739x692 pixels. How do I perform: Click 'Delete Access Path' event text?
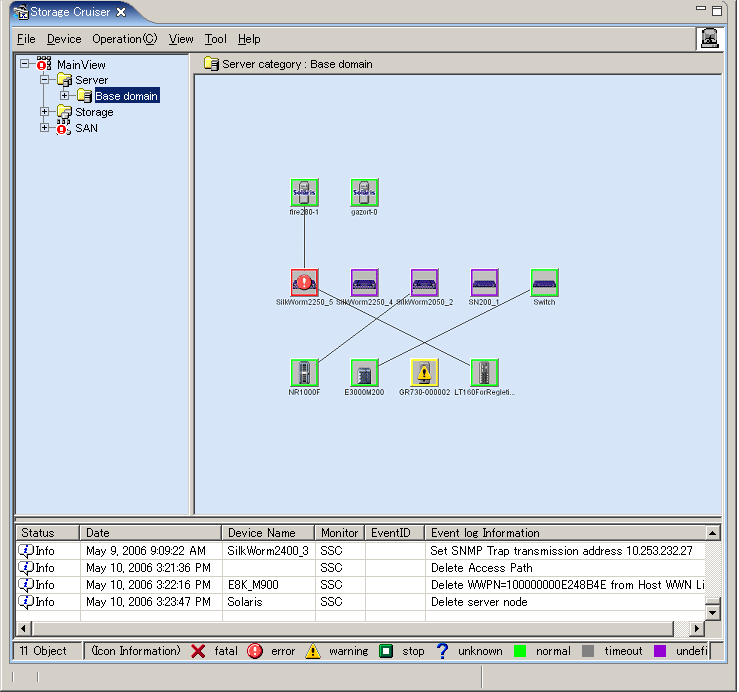tap(482, 568)
